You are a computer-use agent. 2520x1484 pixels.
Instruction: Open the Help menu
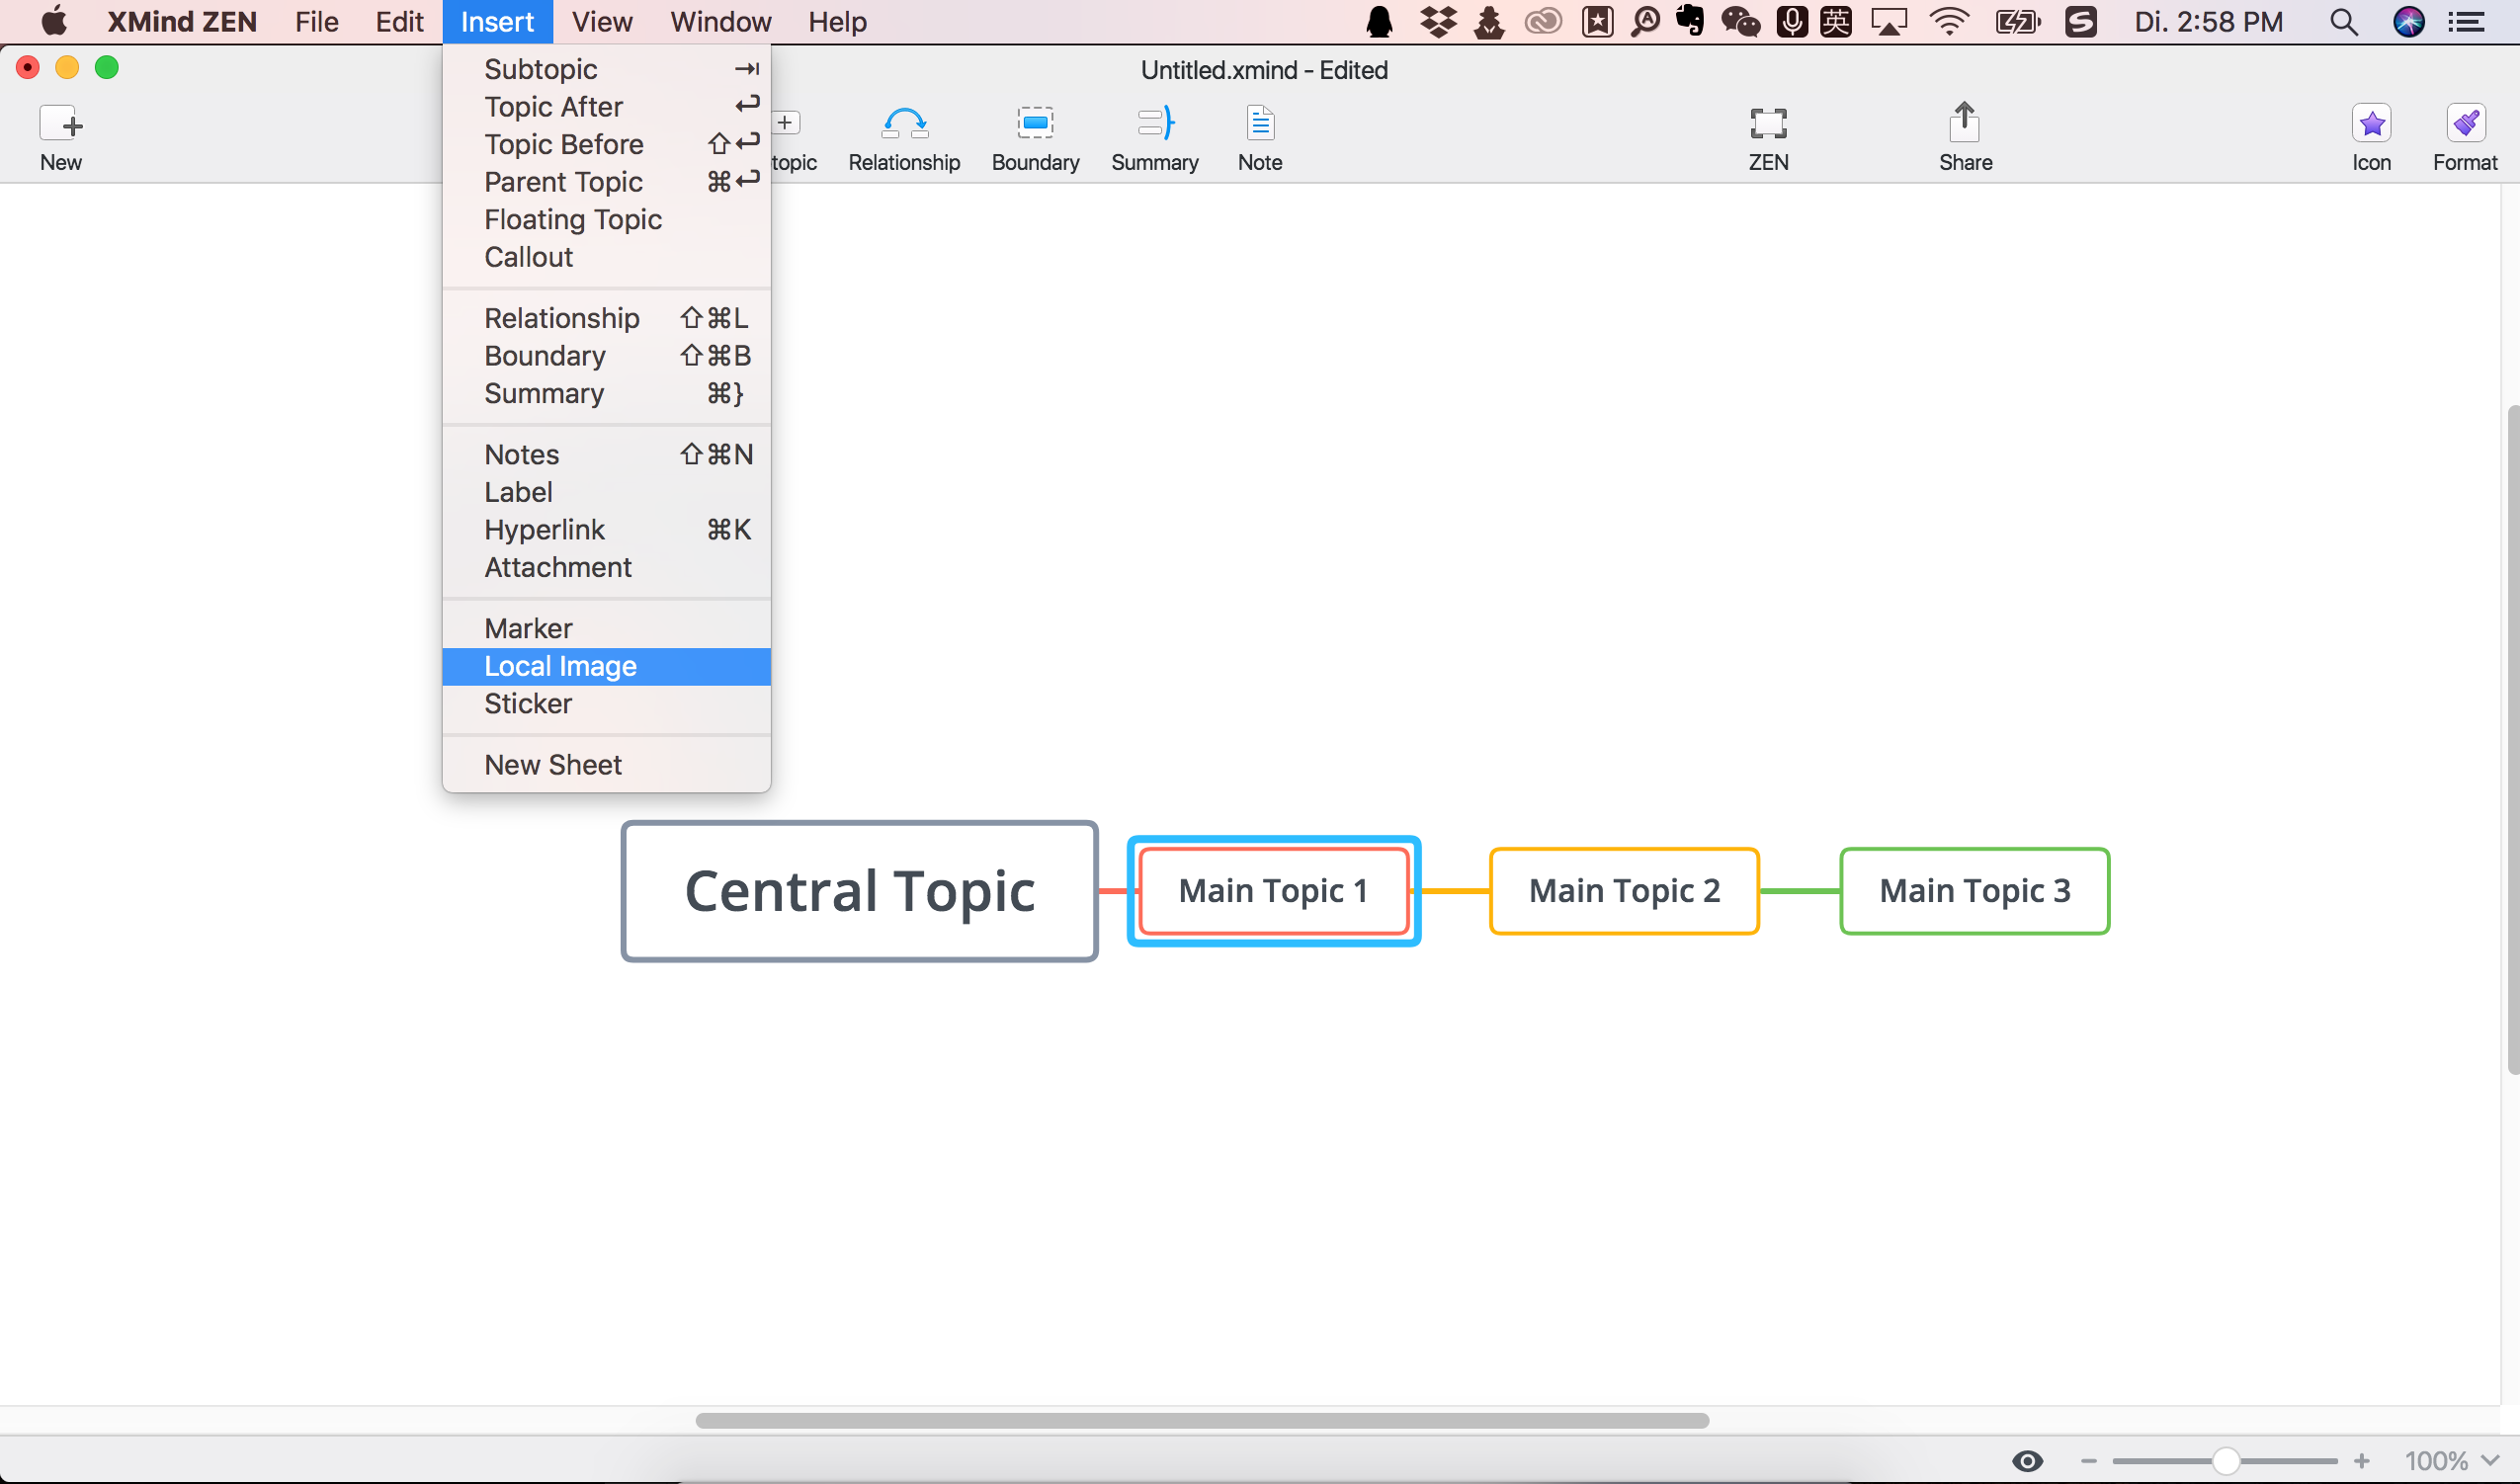tap(837, 22)
